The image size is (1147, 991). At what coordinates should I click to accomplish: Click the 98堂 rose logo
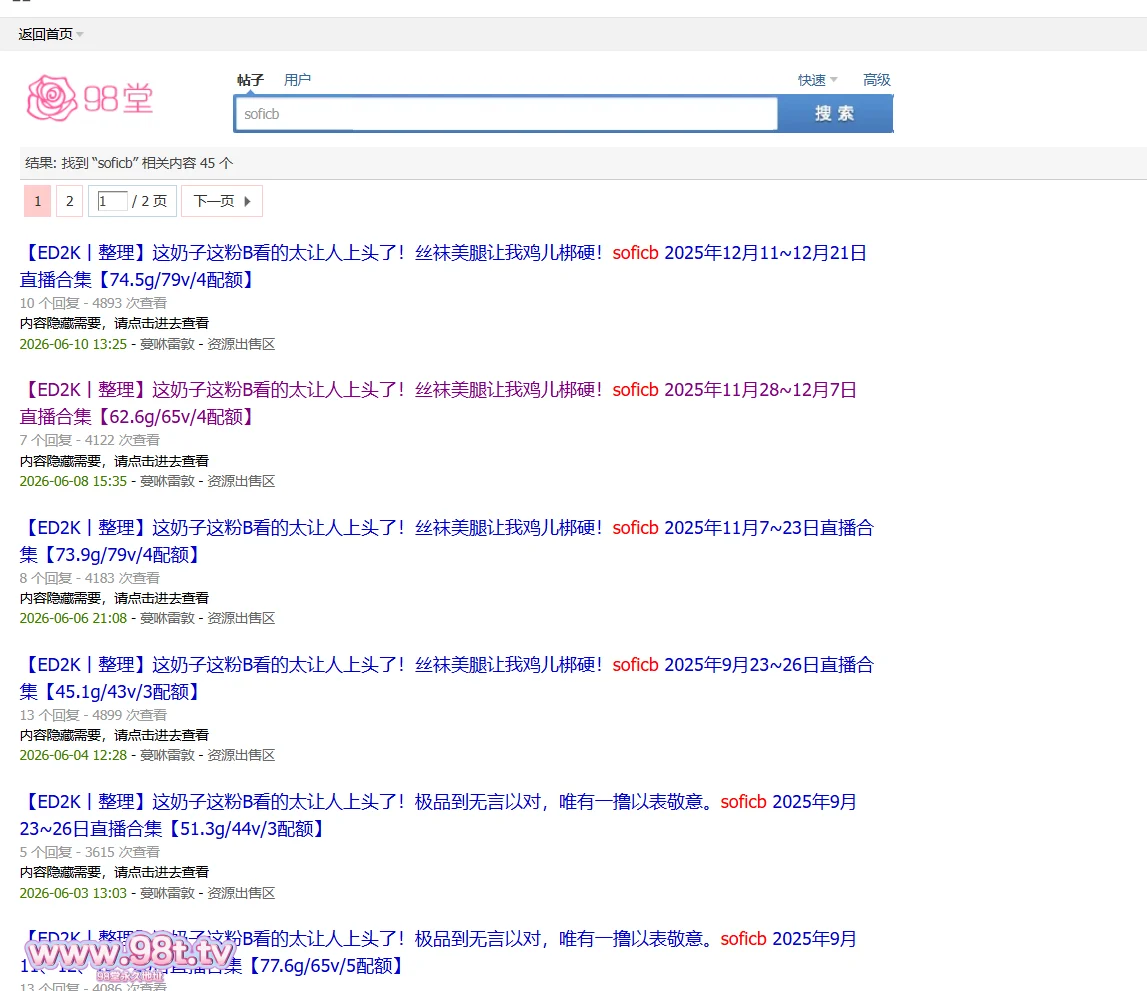point(90,98)
